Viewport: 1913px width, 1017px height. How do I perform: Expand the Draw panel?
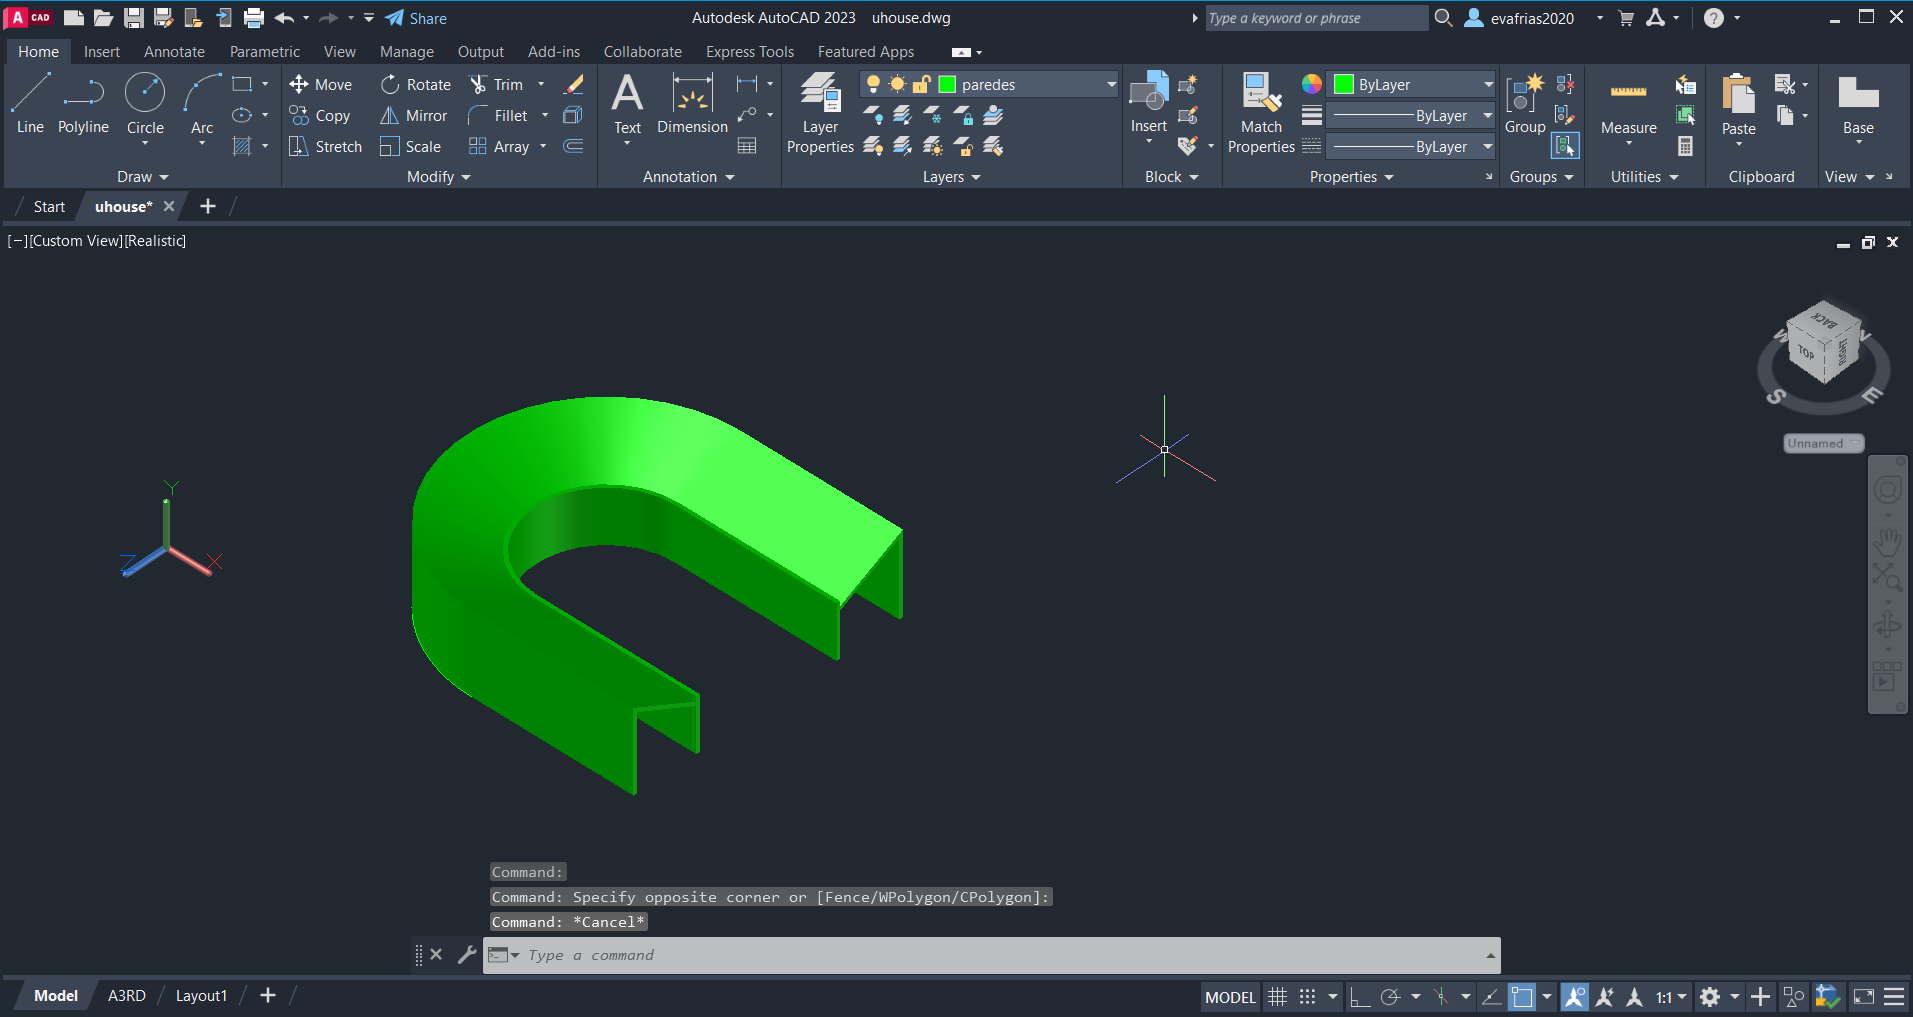tap(143, 177)
